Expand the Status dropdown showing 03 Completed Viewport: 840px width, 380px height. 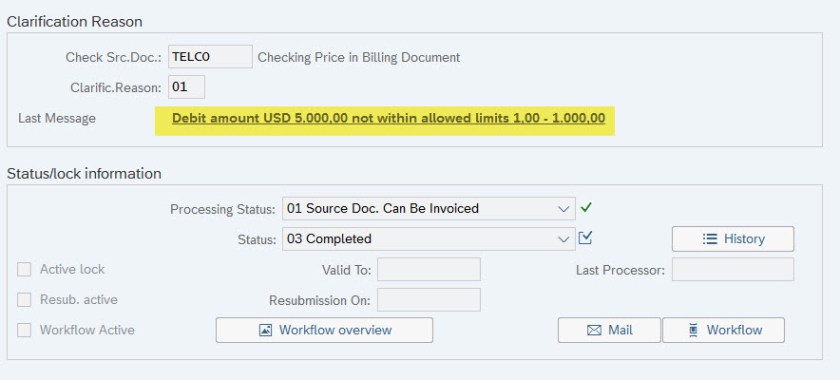(564, 239)
